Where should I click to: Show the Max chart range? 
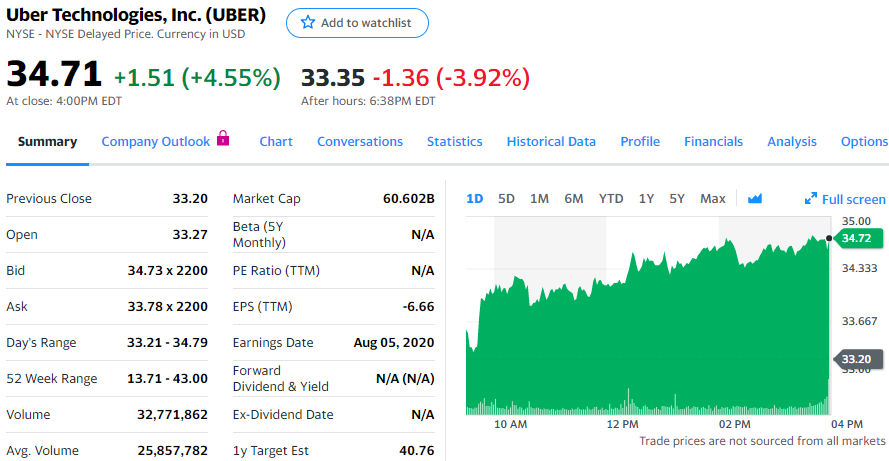click(713, 198)
